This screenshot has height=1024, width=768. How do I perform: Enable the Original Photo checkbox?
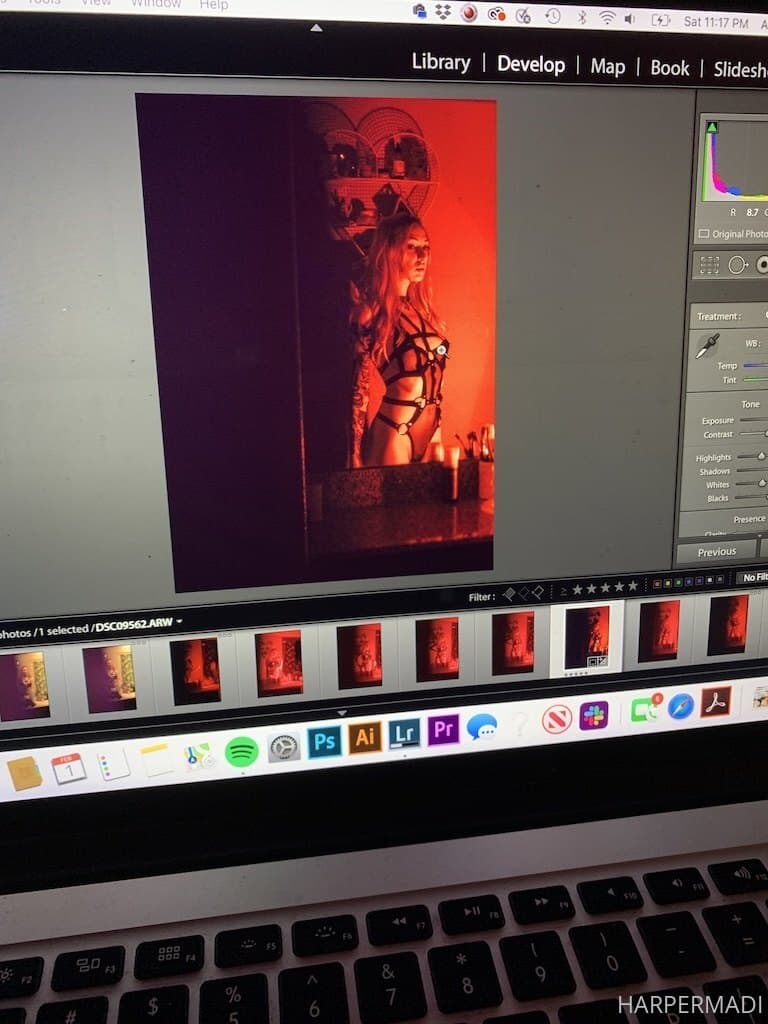click(x=703, y=233)
